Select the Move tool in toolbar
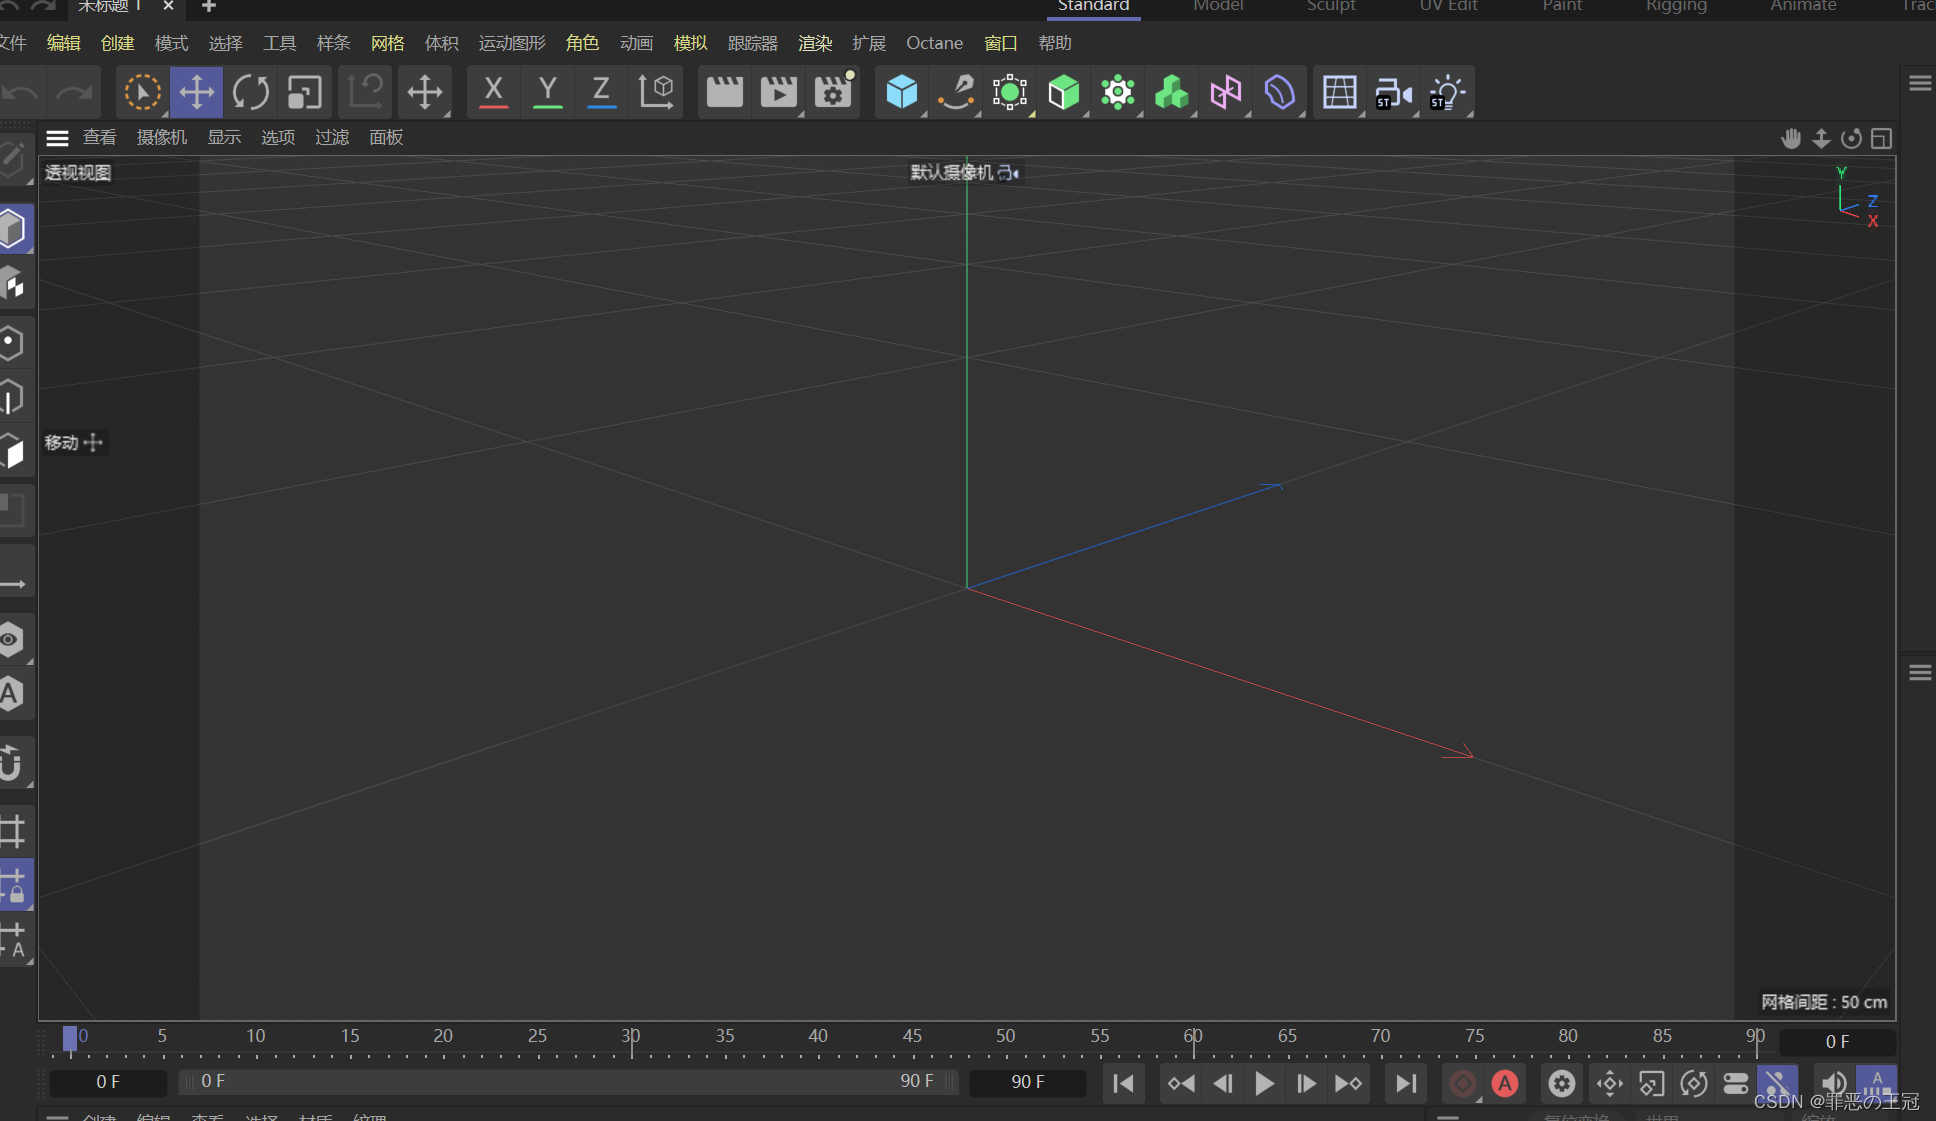 coord(196,92)
